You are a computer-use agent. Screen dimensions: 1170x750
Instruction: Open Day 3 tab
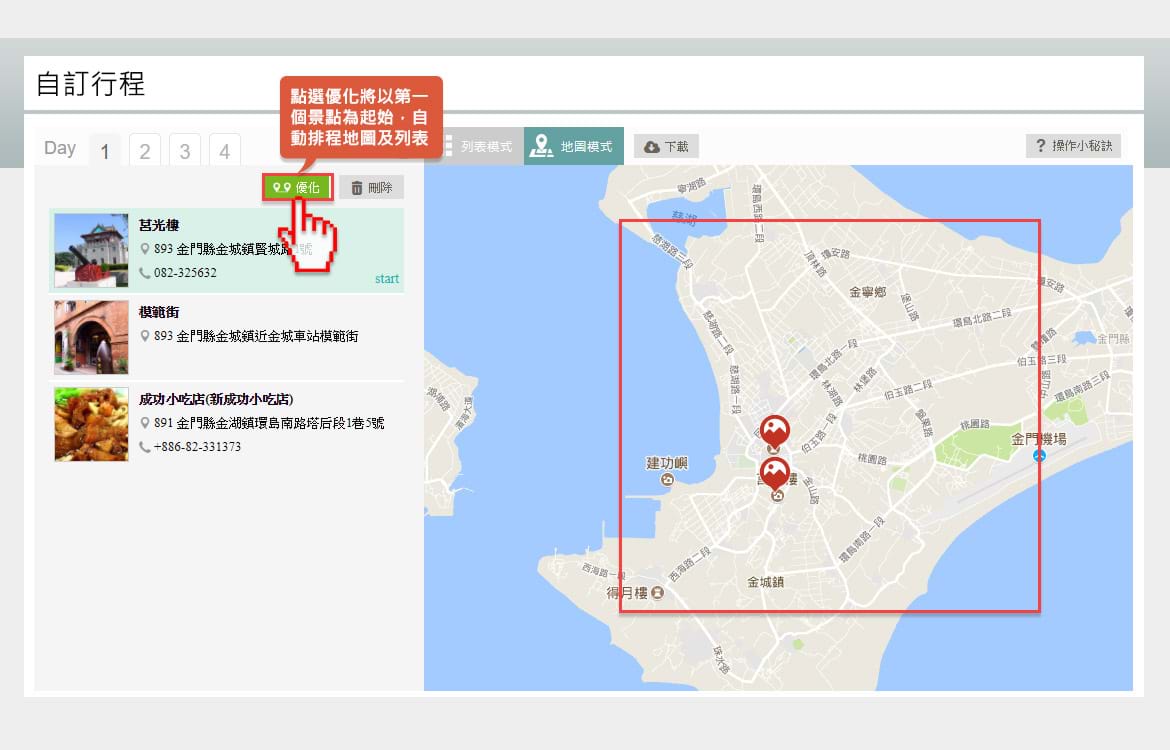(x=185, y=151)
